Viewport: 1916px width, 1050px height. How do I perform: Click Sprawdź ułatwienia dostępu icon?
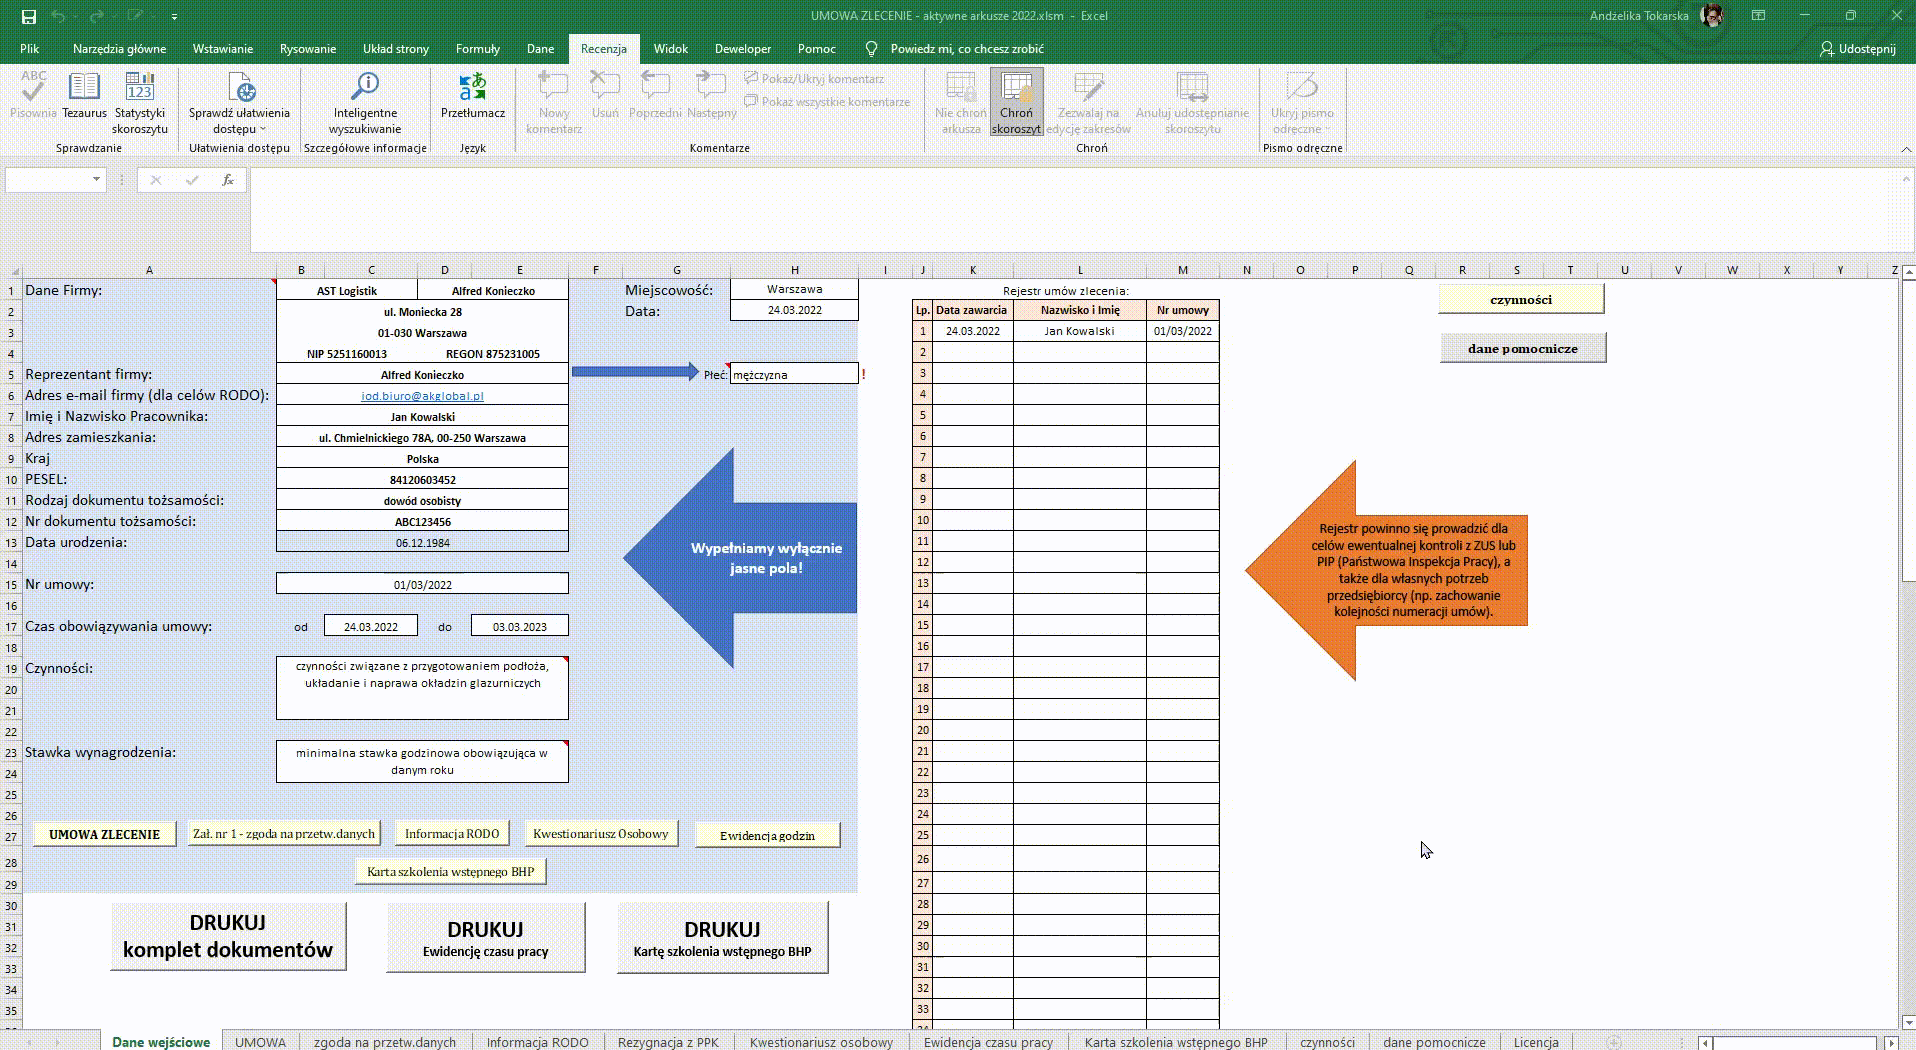pyautogui.click(x=240, y=88)
